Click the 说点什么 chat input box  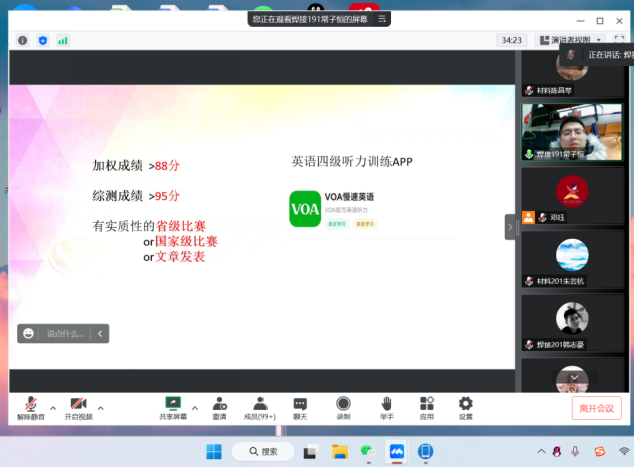(x=64, y=333)
